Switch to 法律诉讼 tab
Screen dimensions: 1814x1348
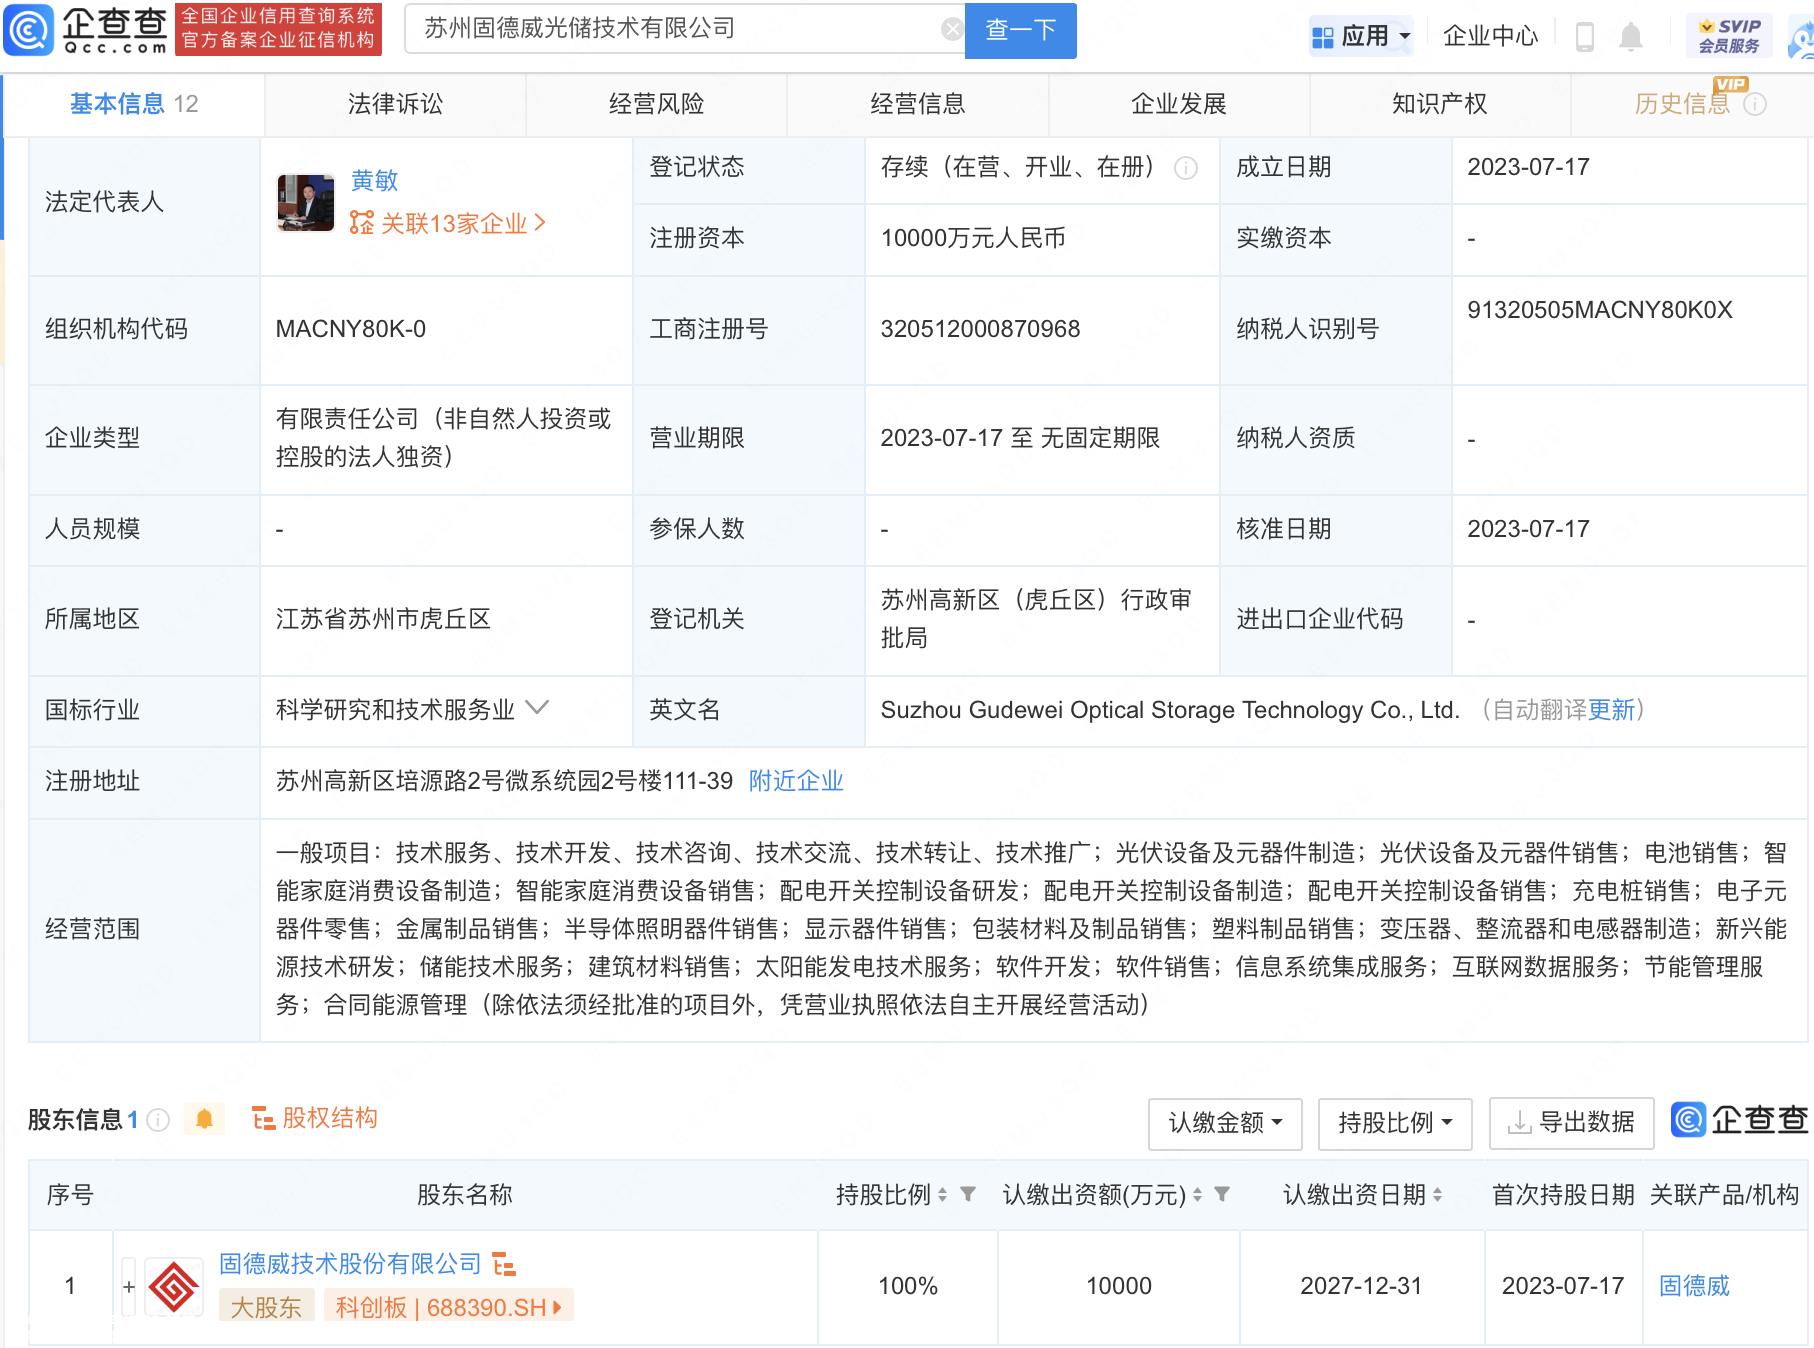(395, 104)
